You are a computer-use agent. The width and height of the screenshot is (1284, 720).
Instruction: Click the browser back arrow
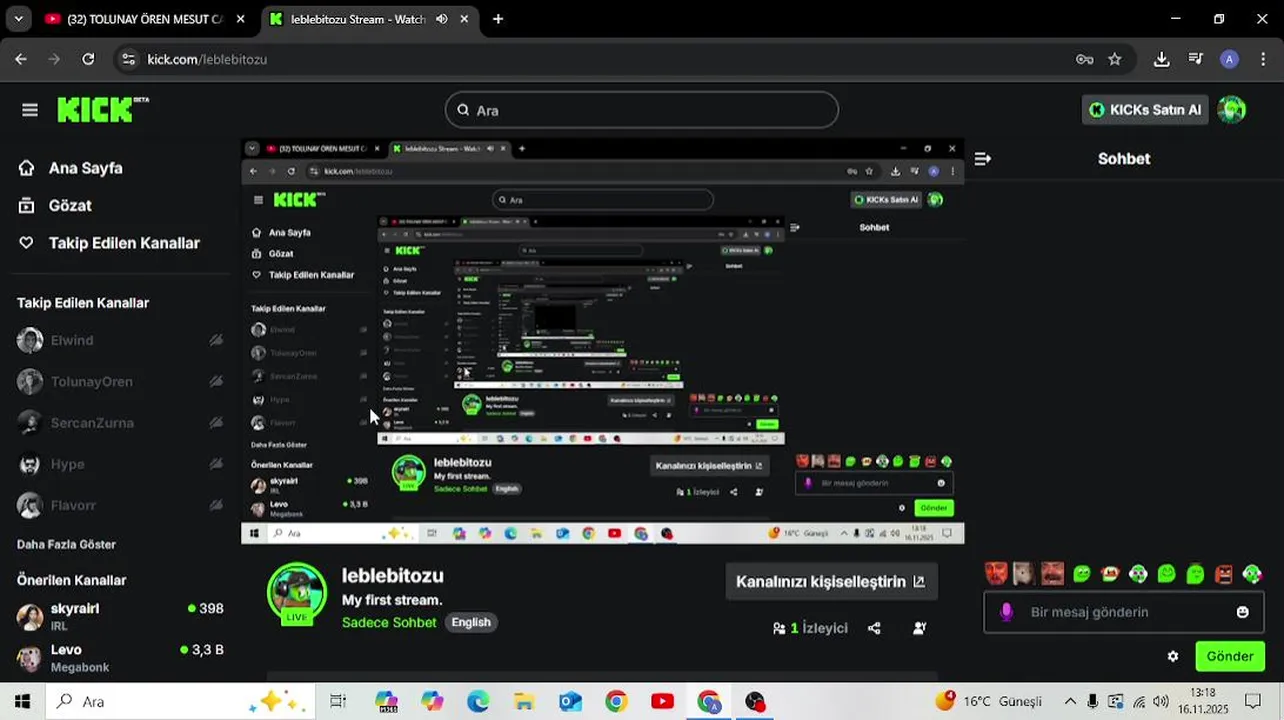21,59
